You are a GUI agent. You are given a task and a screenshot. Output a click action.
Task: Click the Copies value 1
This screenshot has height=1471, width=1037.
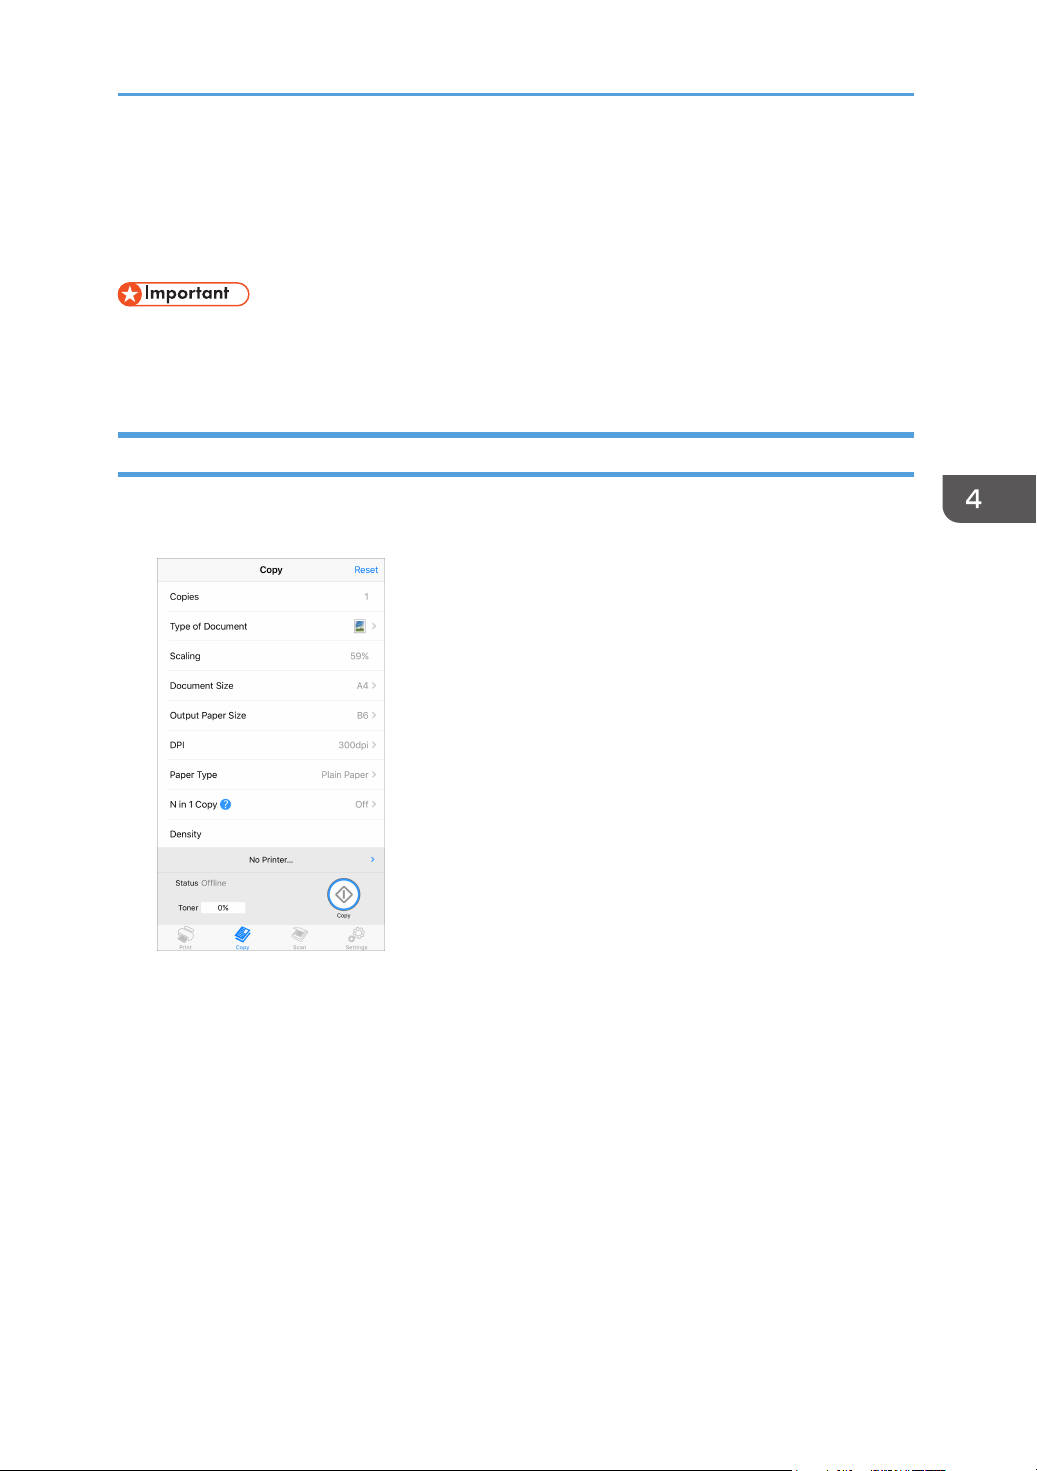[x=366, y=597]
